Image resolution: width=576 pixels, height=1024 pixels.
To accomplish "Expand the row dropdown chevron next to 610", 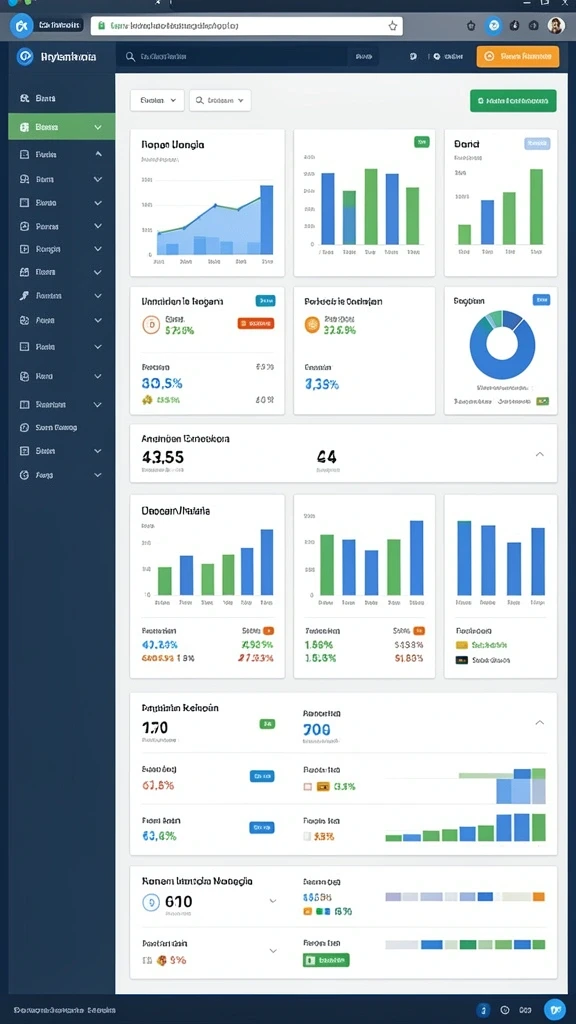I will [x=272, y=901].
